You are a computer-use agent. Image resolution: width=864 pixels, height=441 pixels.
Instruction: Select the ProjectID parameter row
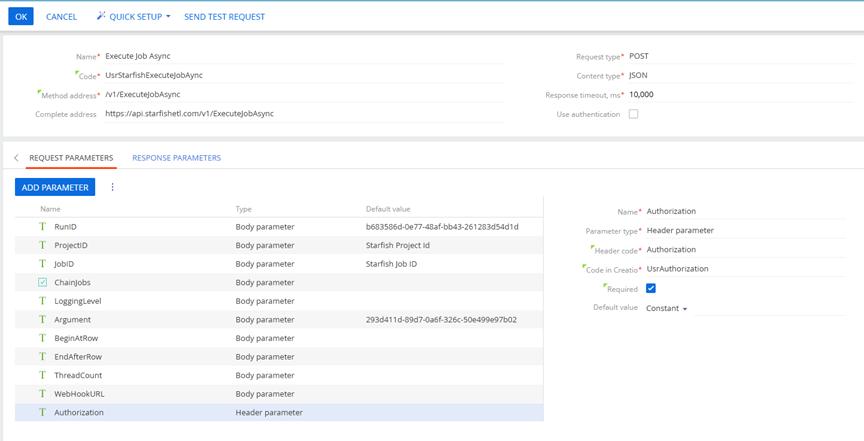click(x=279, y=245)
